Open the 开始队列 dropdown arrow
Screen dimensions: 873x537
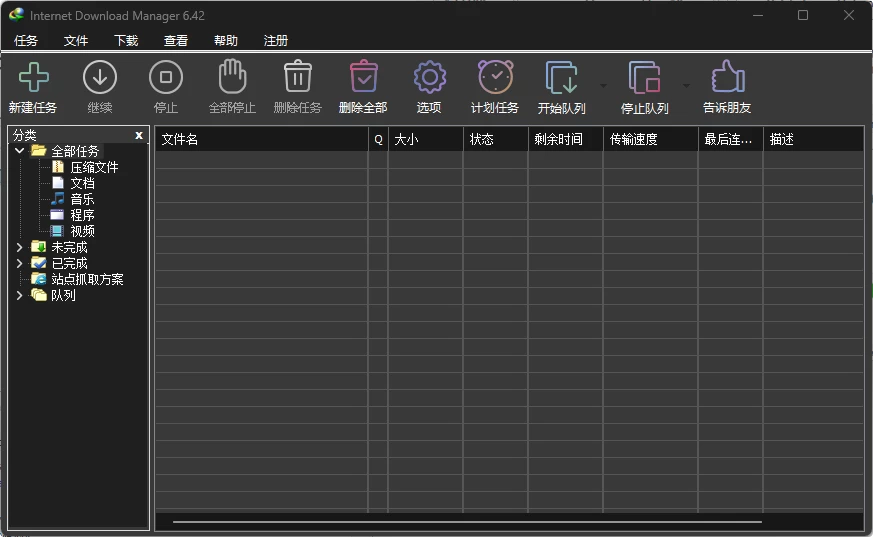(603, 86)
